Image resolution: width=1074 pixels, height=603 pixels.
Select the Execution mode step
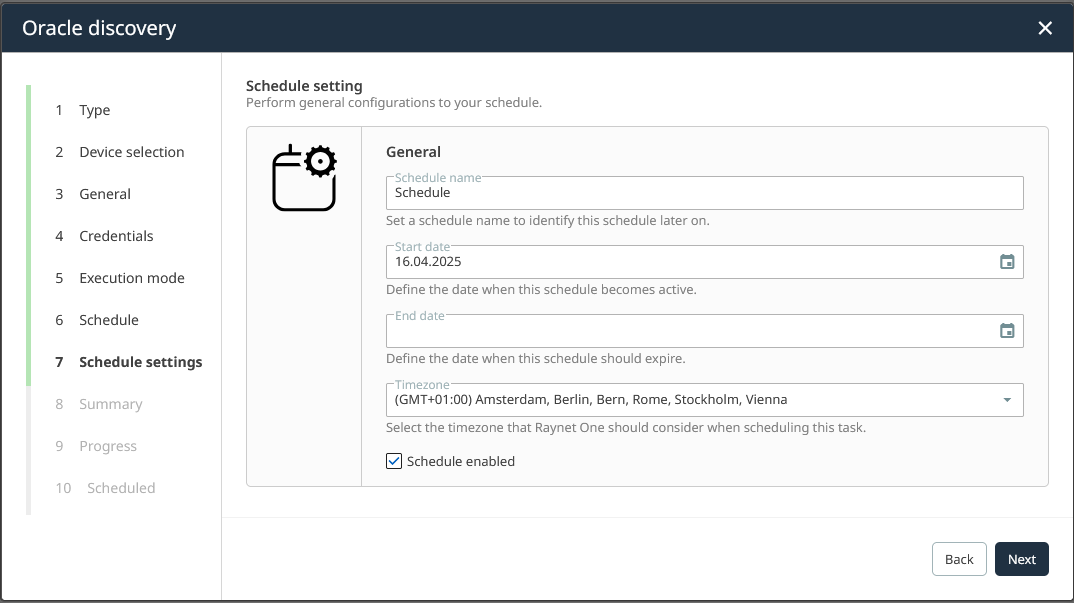point(131,278)
